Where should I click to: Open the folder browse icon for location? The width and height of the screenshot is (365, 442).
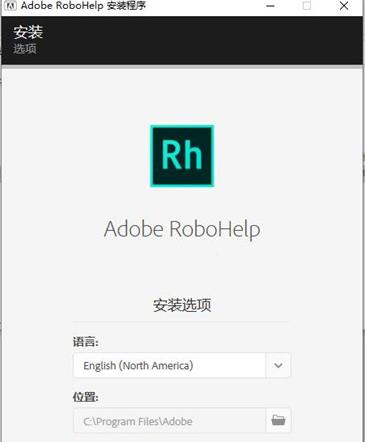[278, 420]
